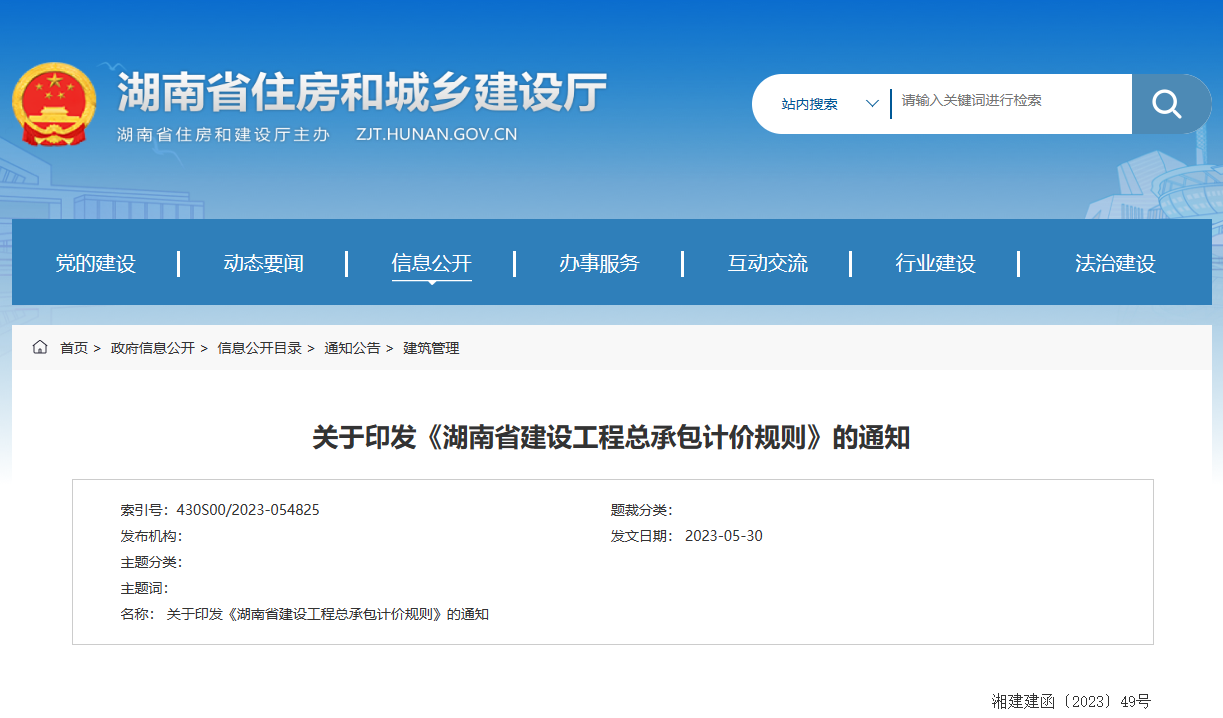This screenshot has width=1223, height=718.
Task: Click 政府信息公开 breadcrumb link
Action: [153, 348]
